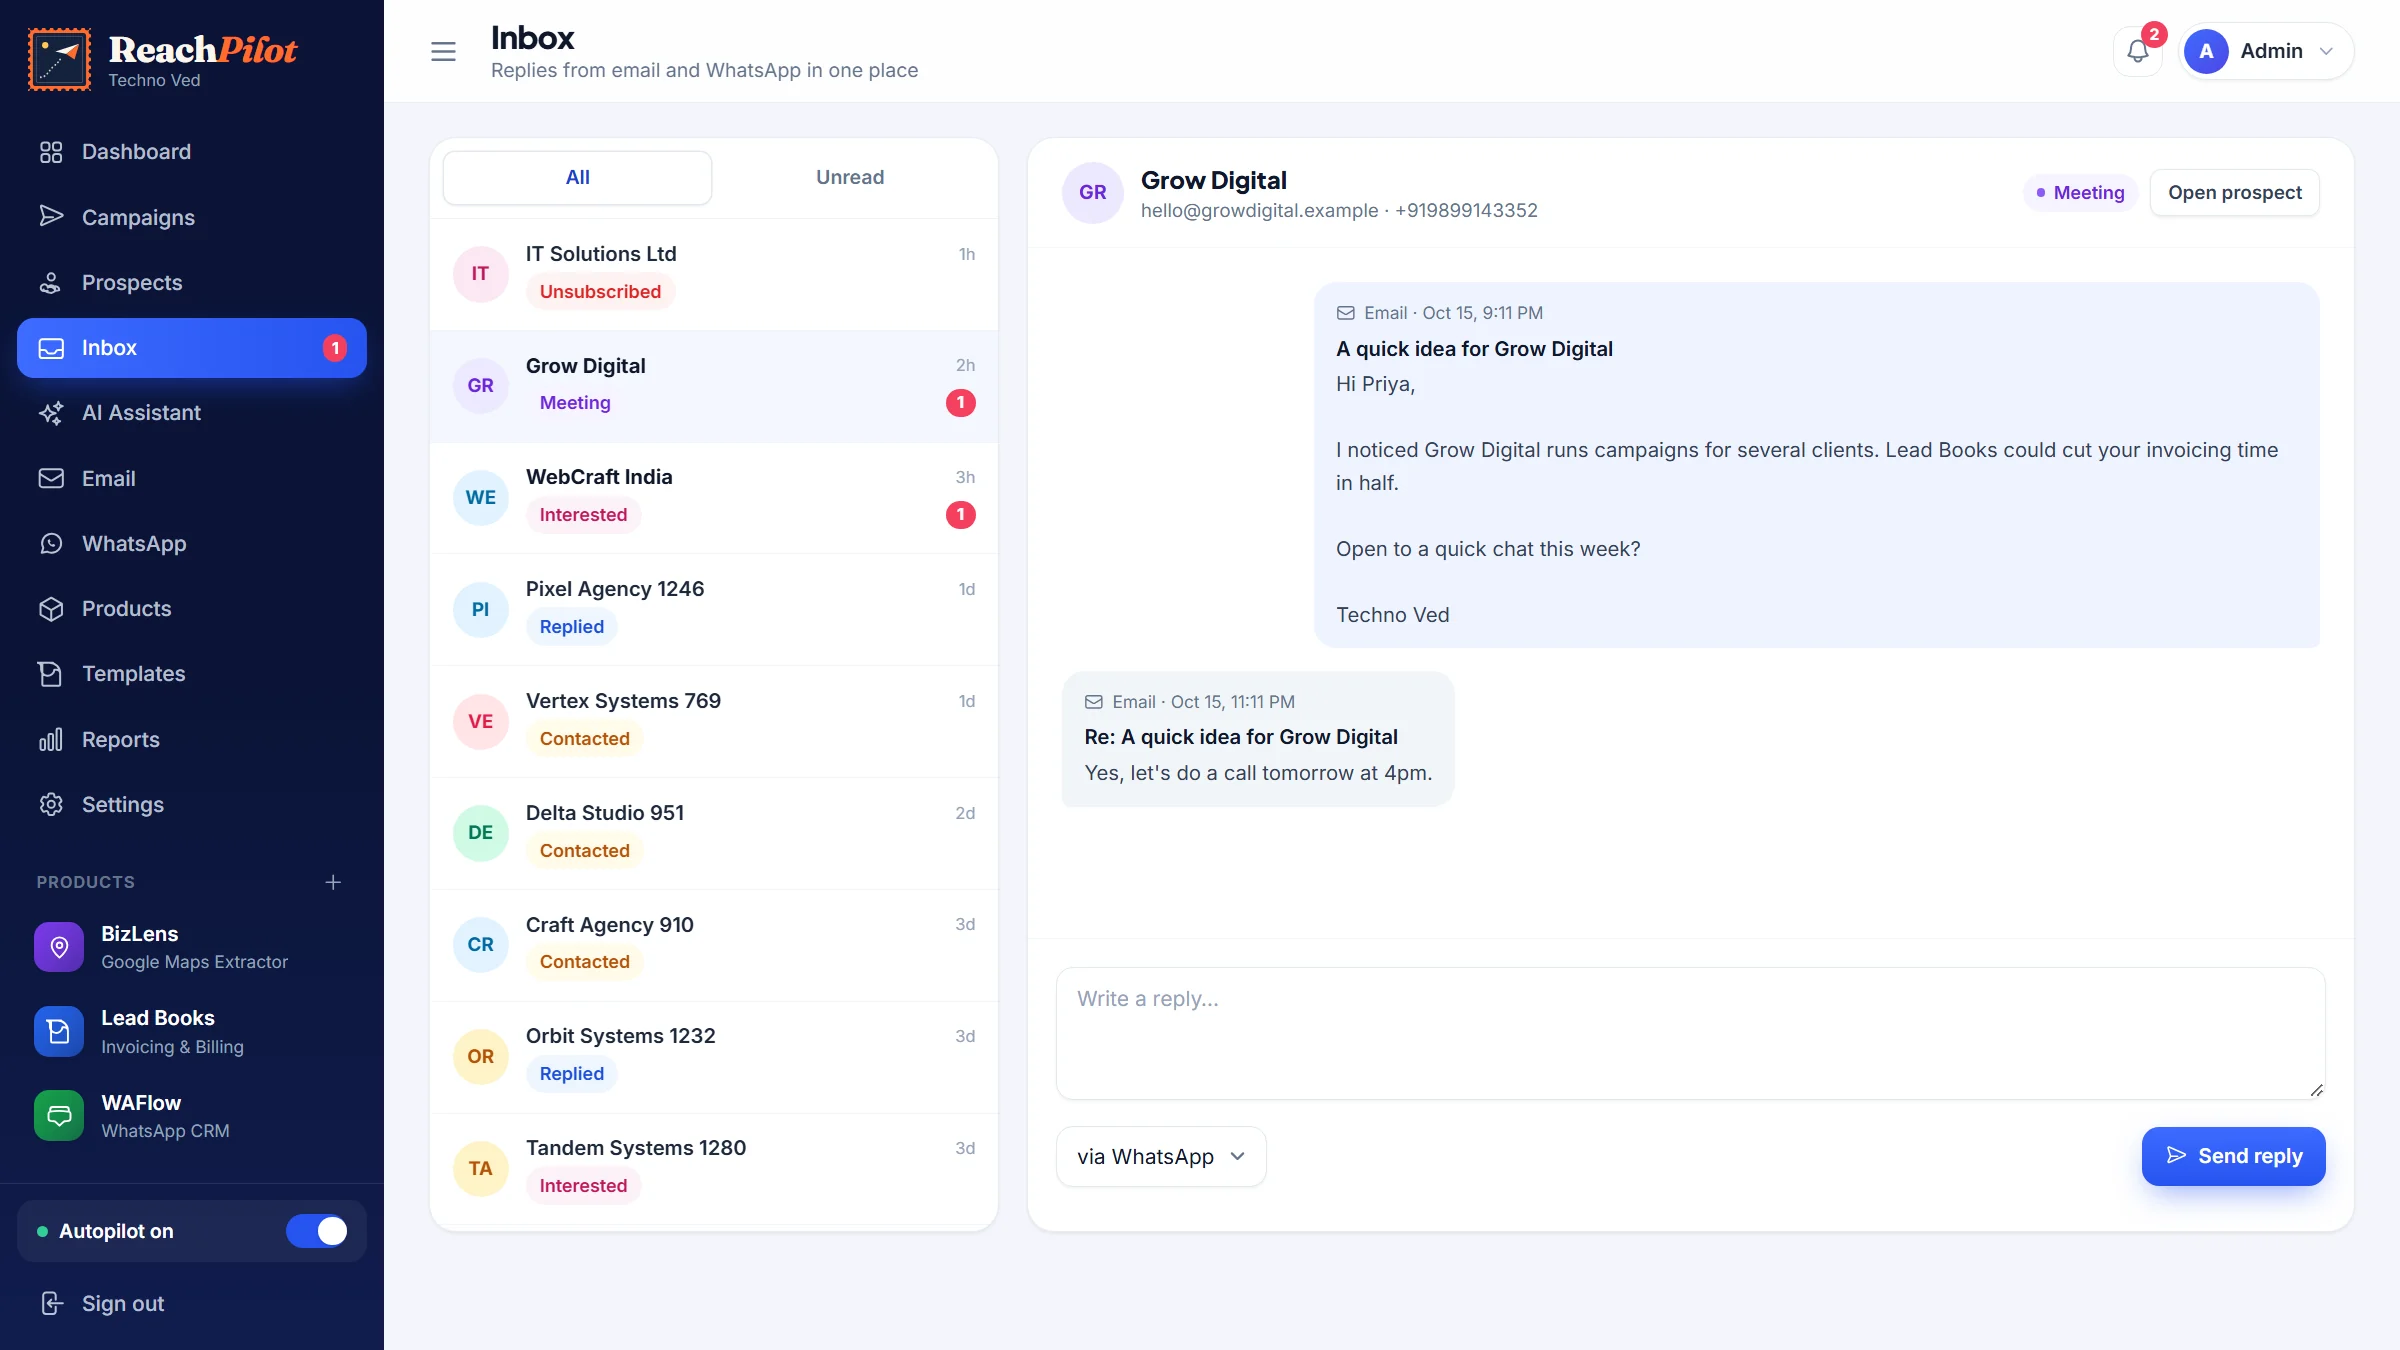Click the Meeting status badge in header
Viewport: 2400px width, 1350px height.
2080,192
